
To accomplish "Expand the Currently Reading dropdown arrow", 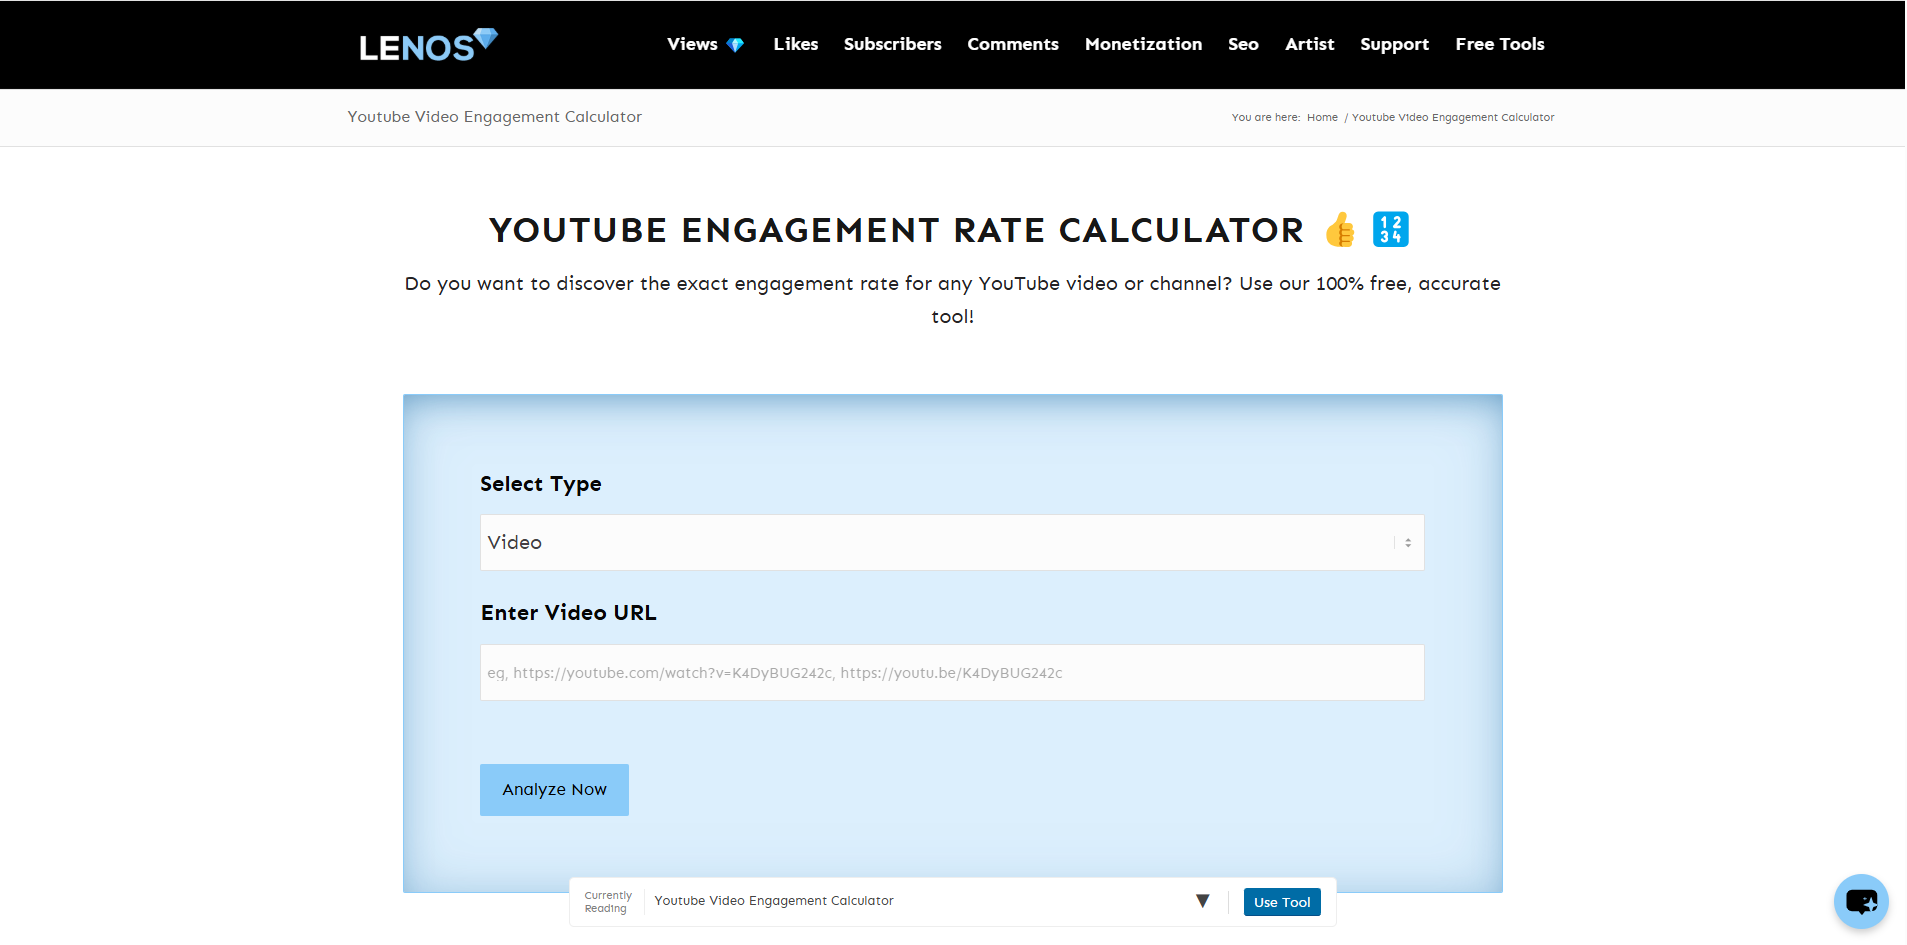I will pyautogui.click(x=1203, y=901).
